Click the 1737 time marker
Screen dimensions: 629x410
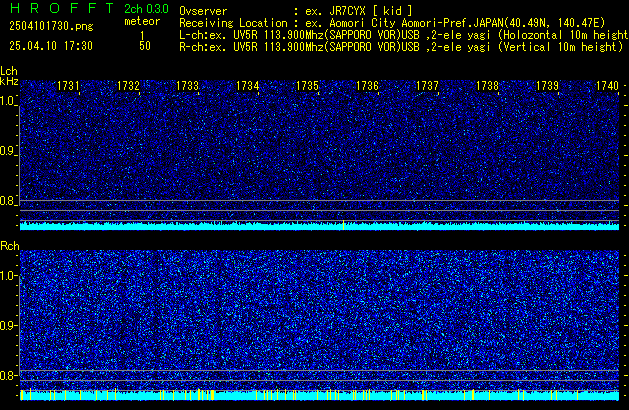[x=427, y=86]
